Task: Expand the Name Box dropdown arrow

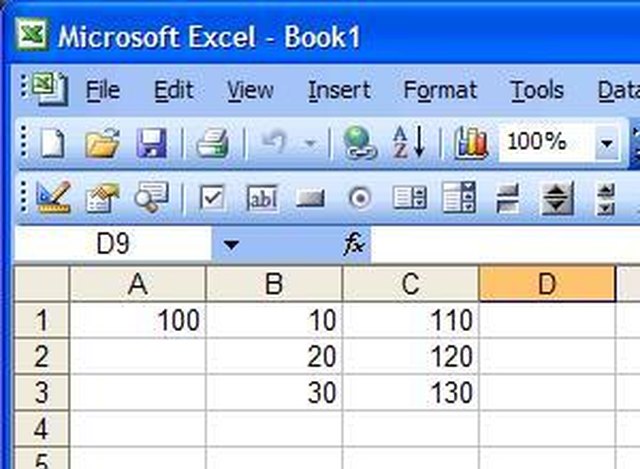Action: click(x=231, y=245)
